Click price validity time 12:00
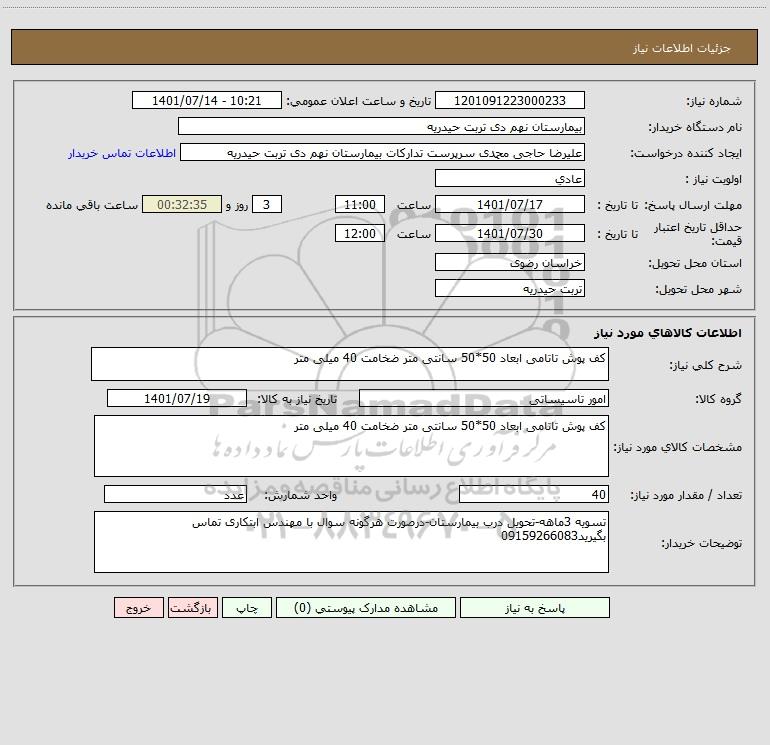 [x=359, y=233]
